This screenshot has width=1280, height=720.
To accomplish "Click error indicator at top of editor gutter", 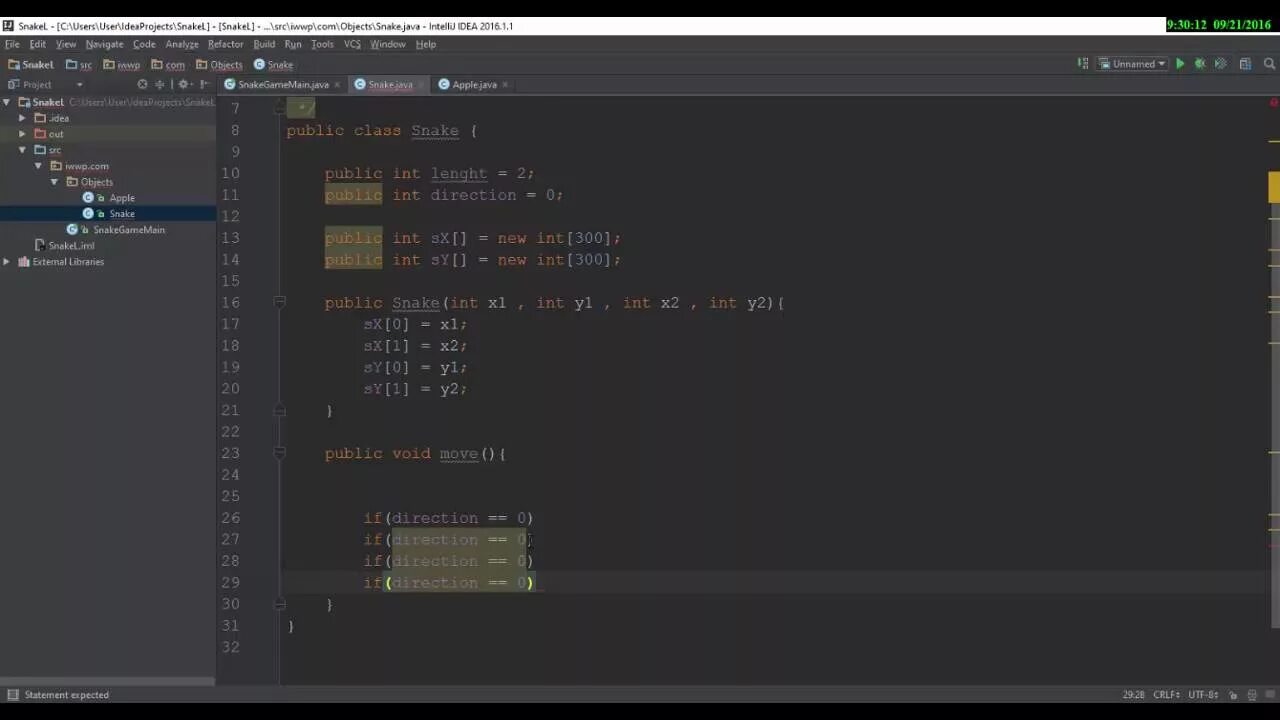I will coord(1273,103).
